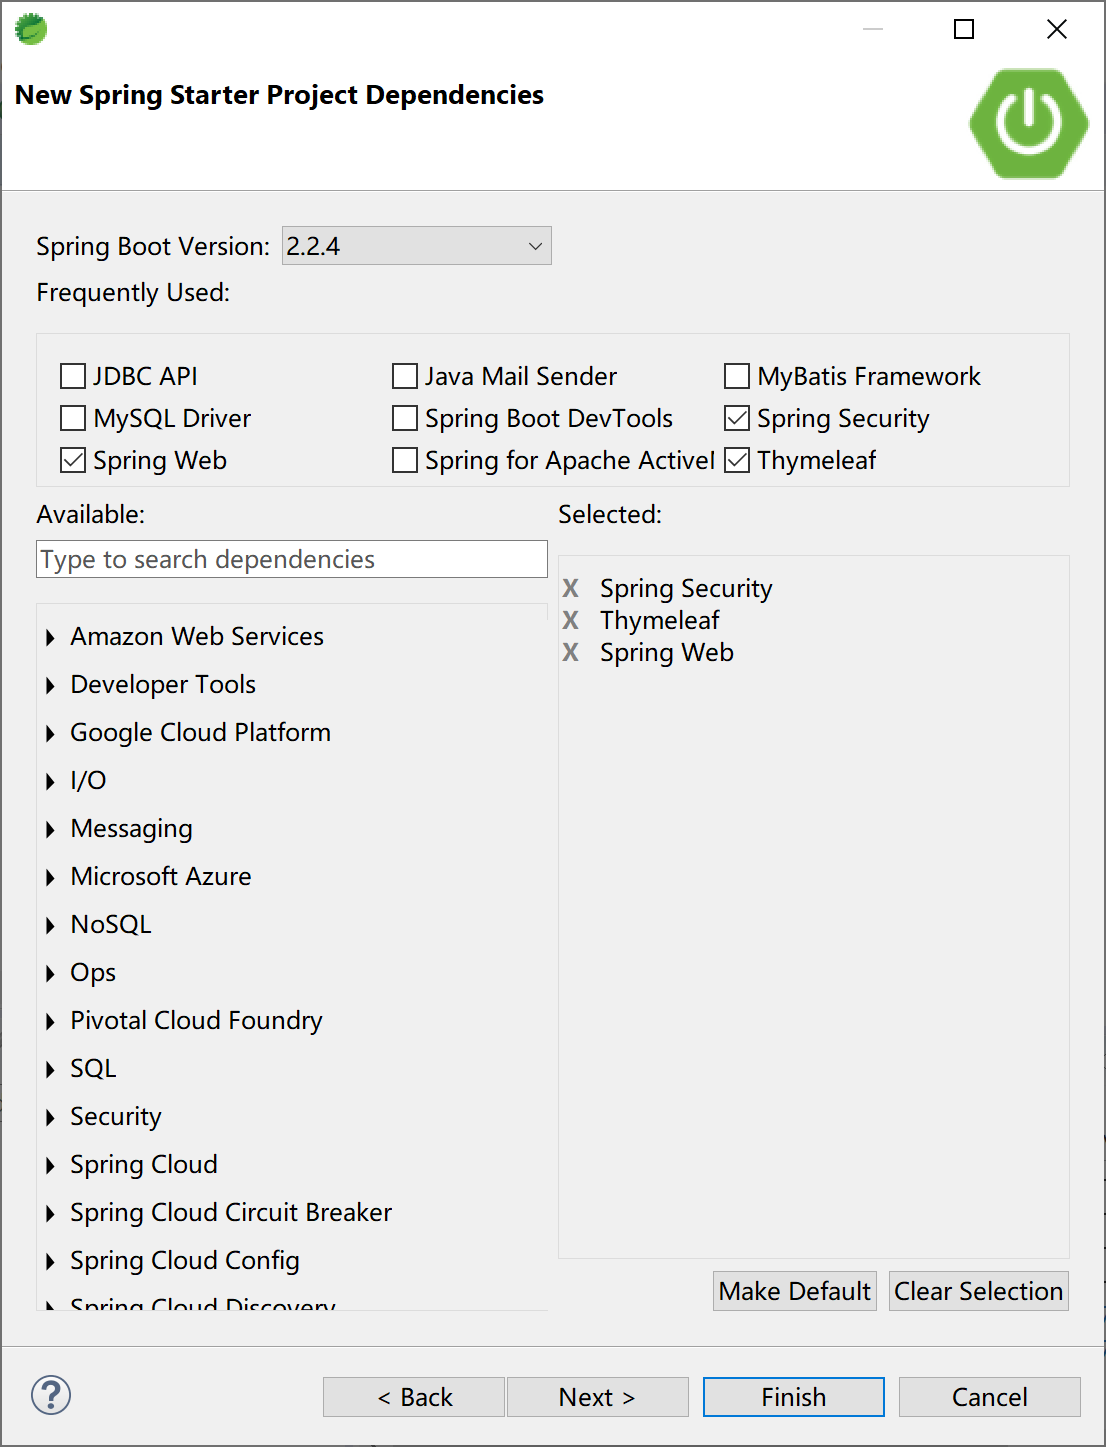1106x1447 pixels.
Task: Remove Spring Security via its X icon
Action: click(571, 588)
